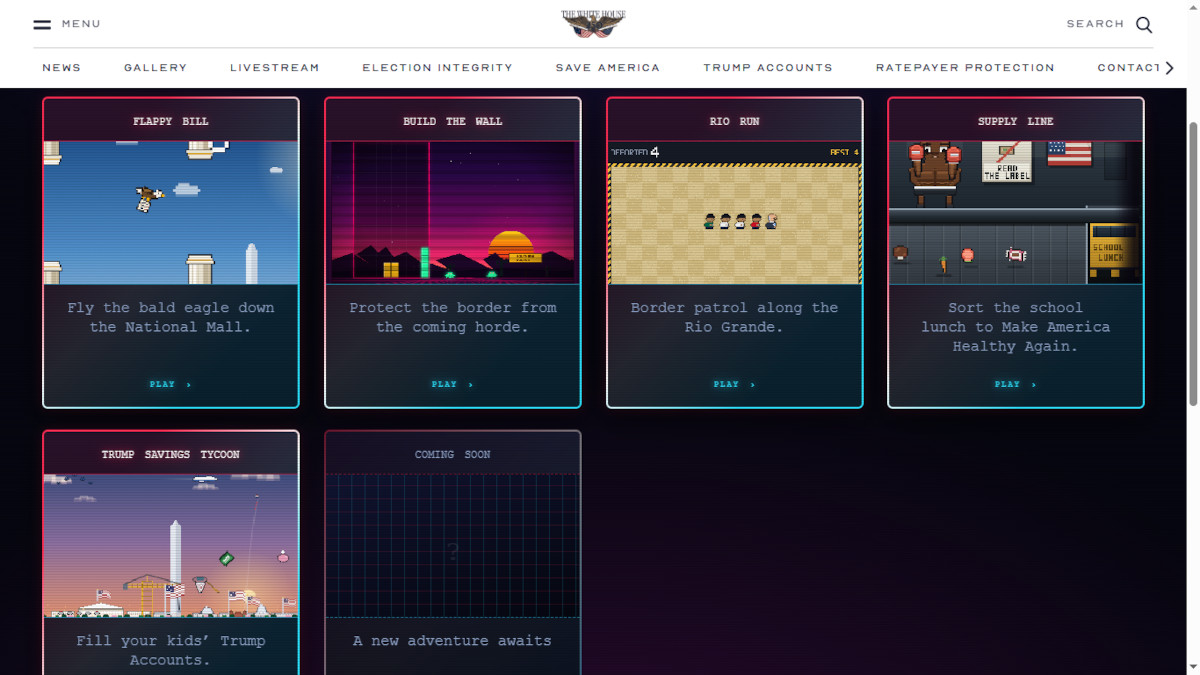Open the Contact nav item
This screenshot has width=1200, height=675.
1128,68
